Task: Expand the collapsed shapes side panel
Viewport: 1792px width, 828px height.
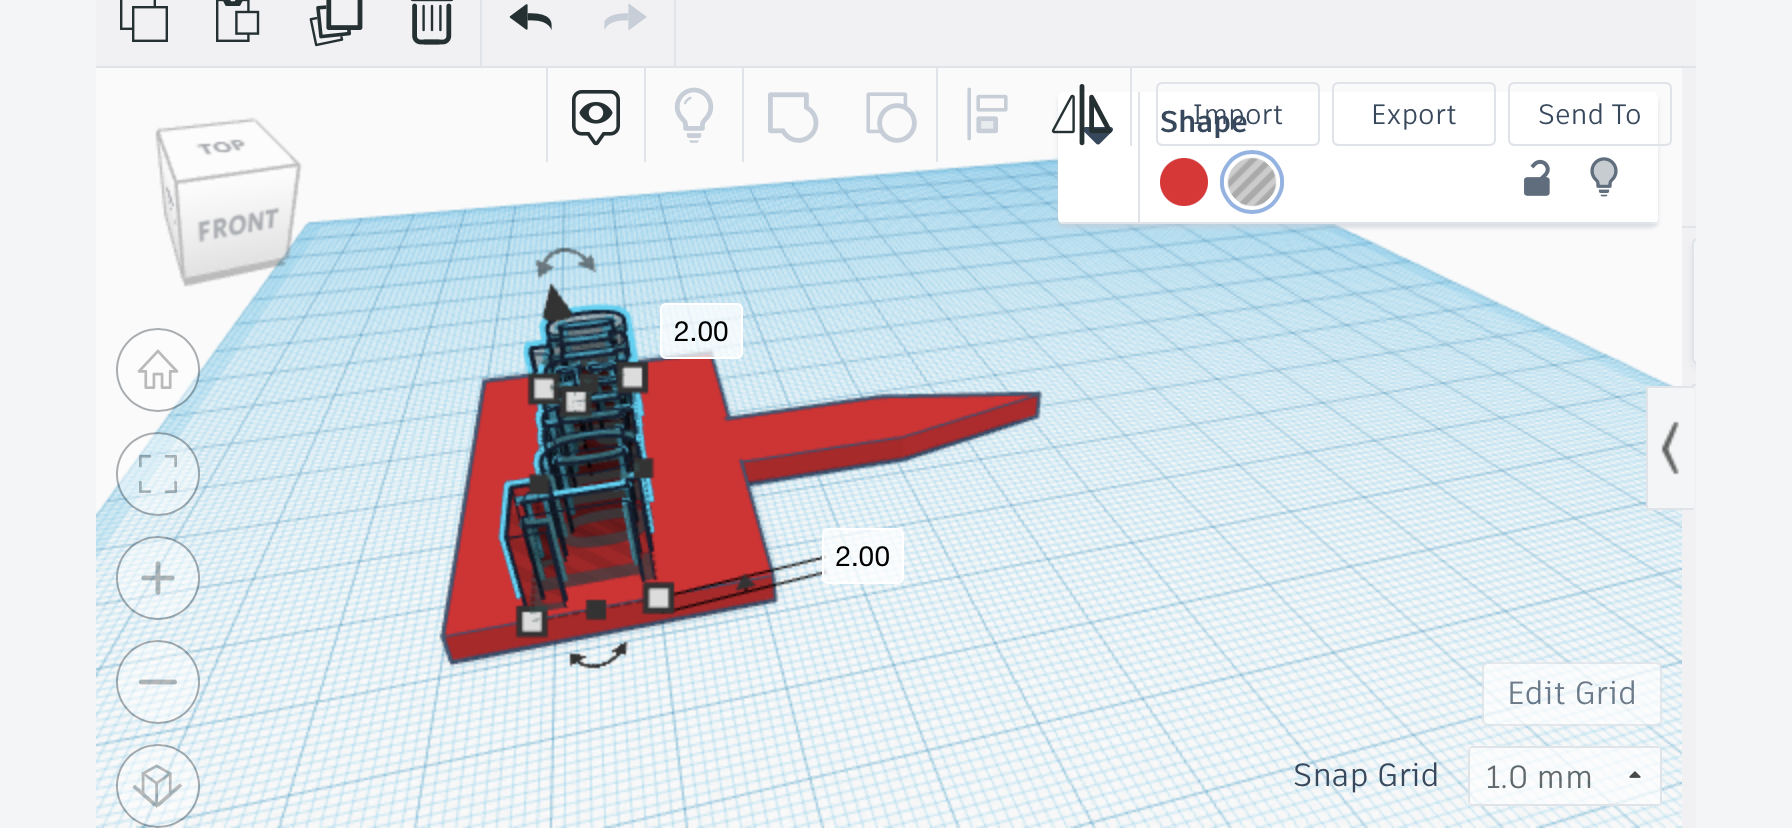Action: [x=1670, y=448]
